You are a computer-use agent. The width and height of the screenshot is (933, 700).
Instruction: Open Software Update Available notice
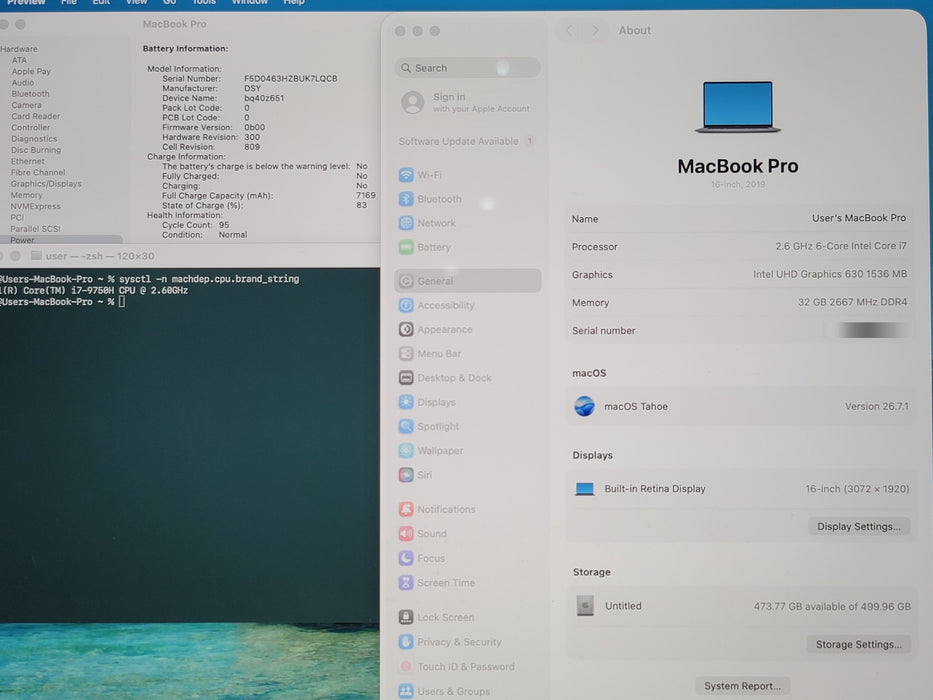467,141
